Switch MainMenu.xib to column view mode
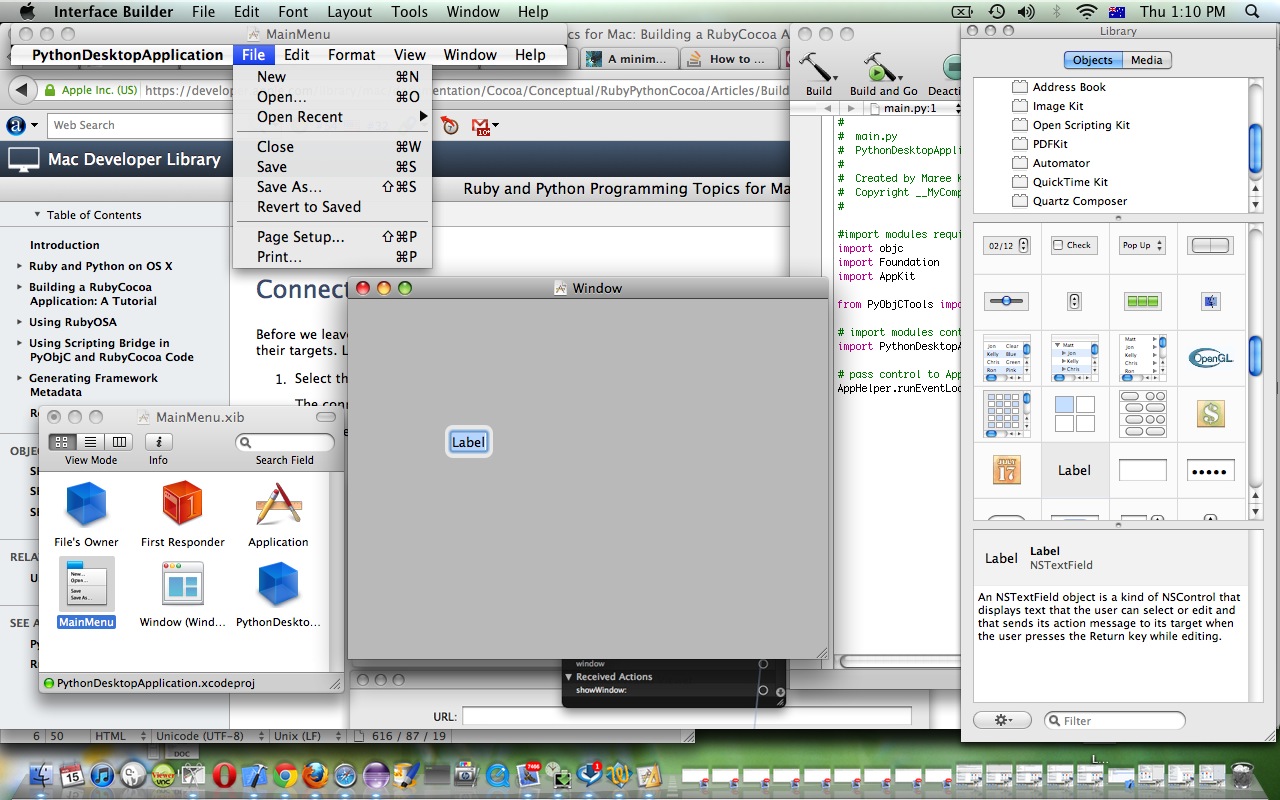1280x800 pixels. (120, 441)
